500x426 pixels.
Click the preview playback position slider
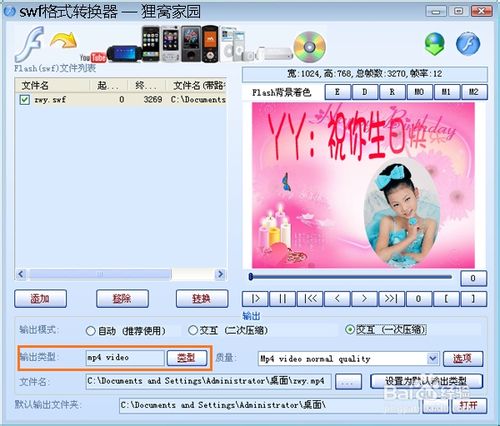tap(350, 277)
